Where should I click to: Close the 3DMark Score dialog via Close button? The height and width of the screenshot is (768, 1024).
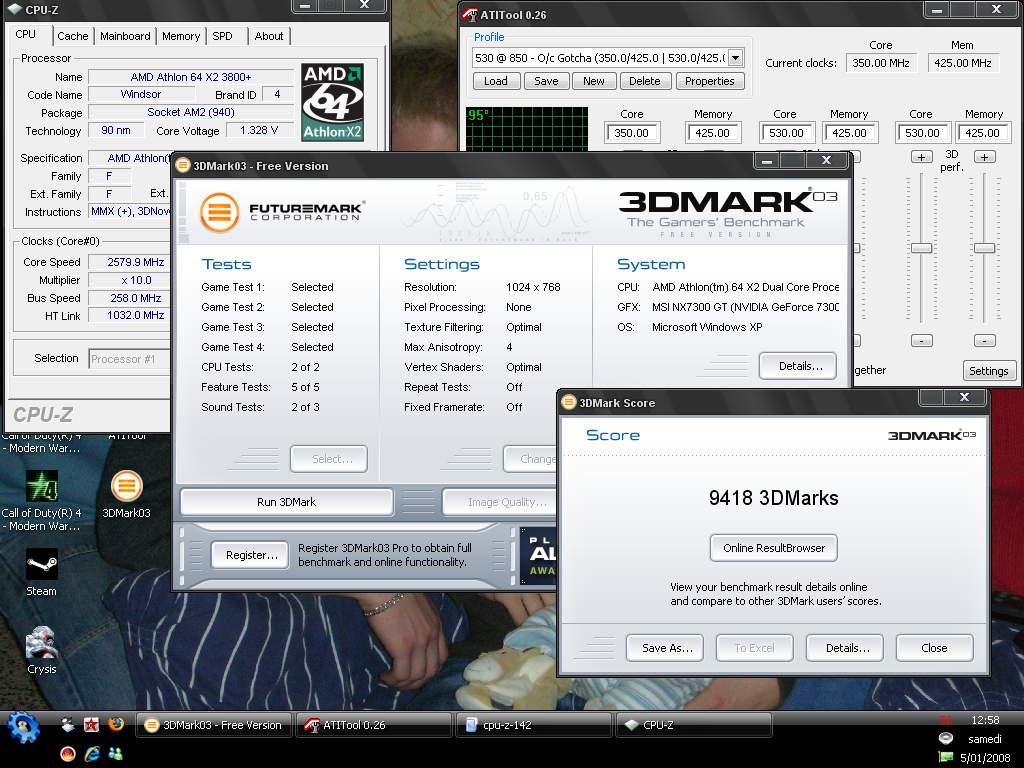point(934,648)
